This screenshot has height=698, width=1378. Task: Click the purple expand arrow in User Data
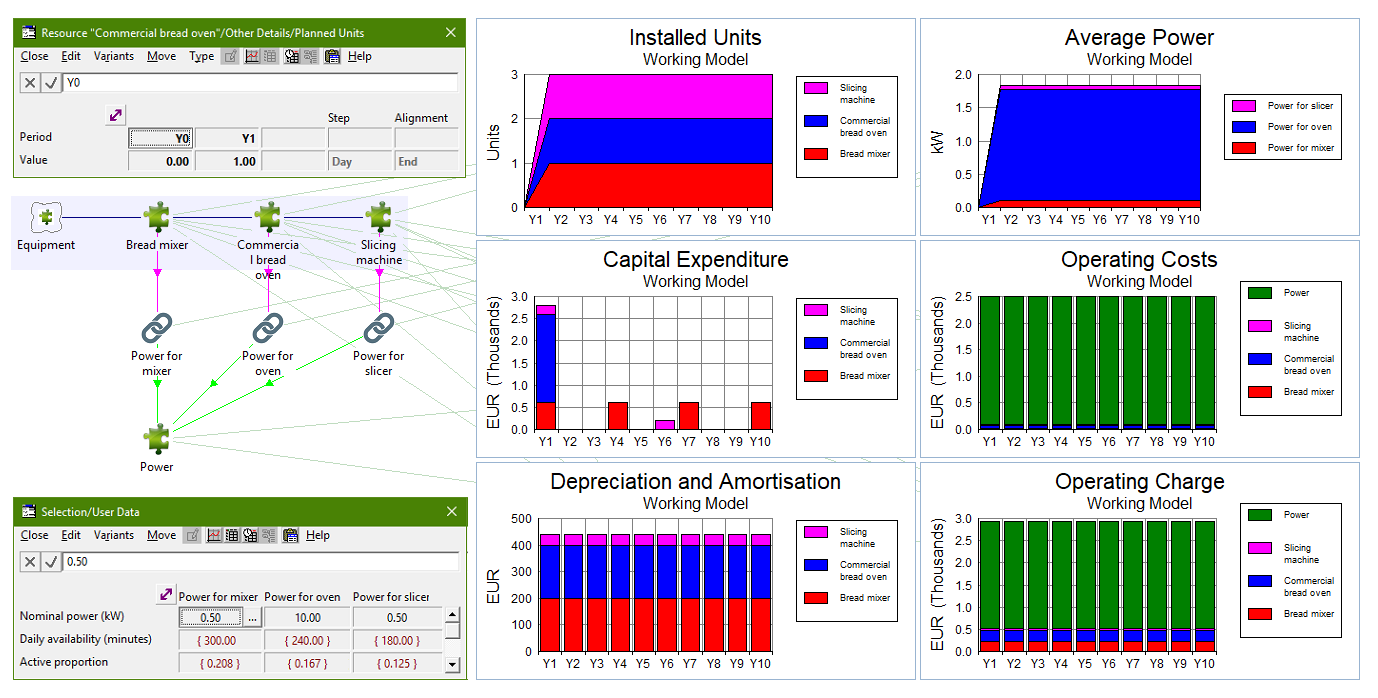166,595
